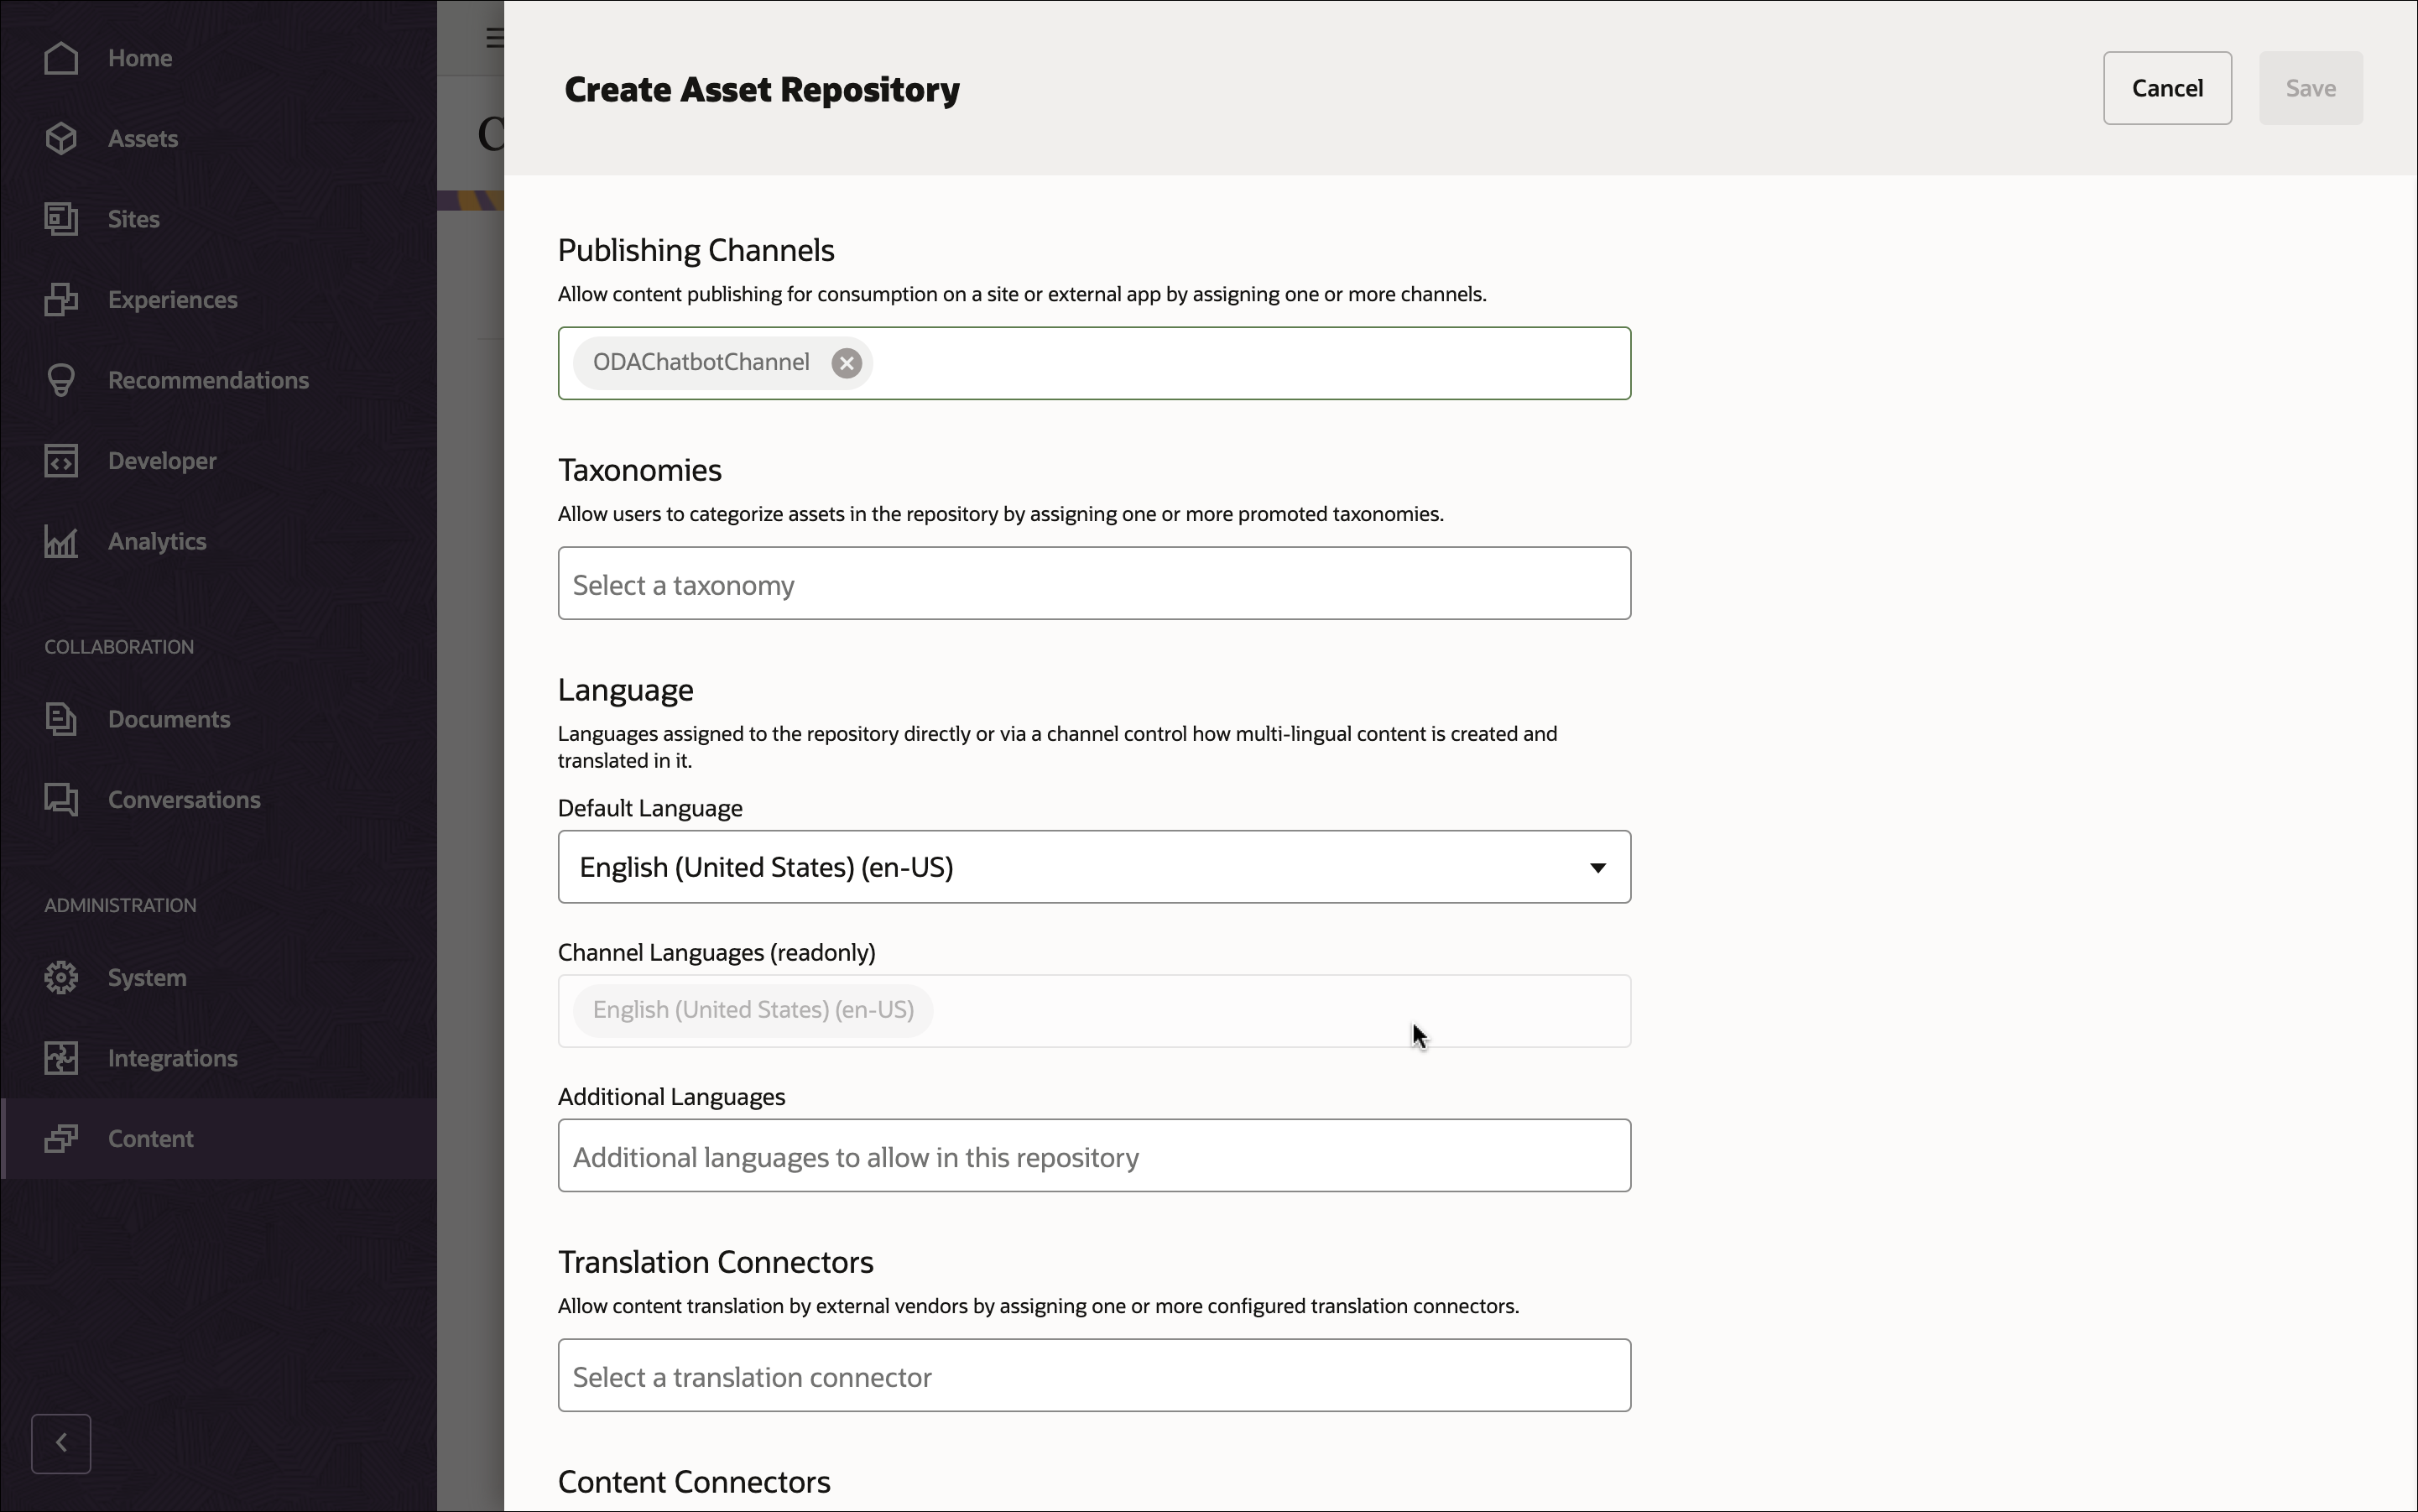Open the Select a taxonomy picker
Image resolution: width=2418 pixels, height=1512 pixels.
(x=1093, y=583)
